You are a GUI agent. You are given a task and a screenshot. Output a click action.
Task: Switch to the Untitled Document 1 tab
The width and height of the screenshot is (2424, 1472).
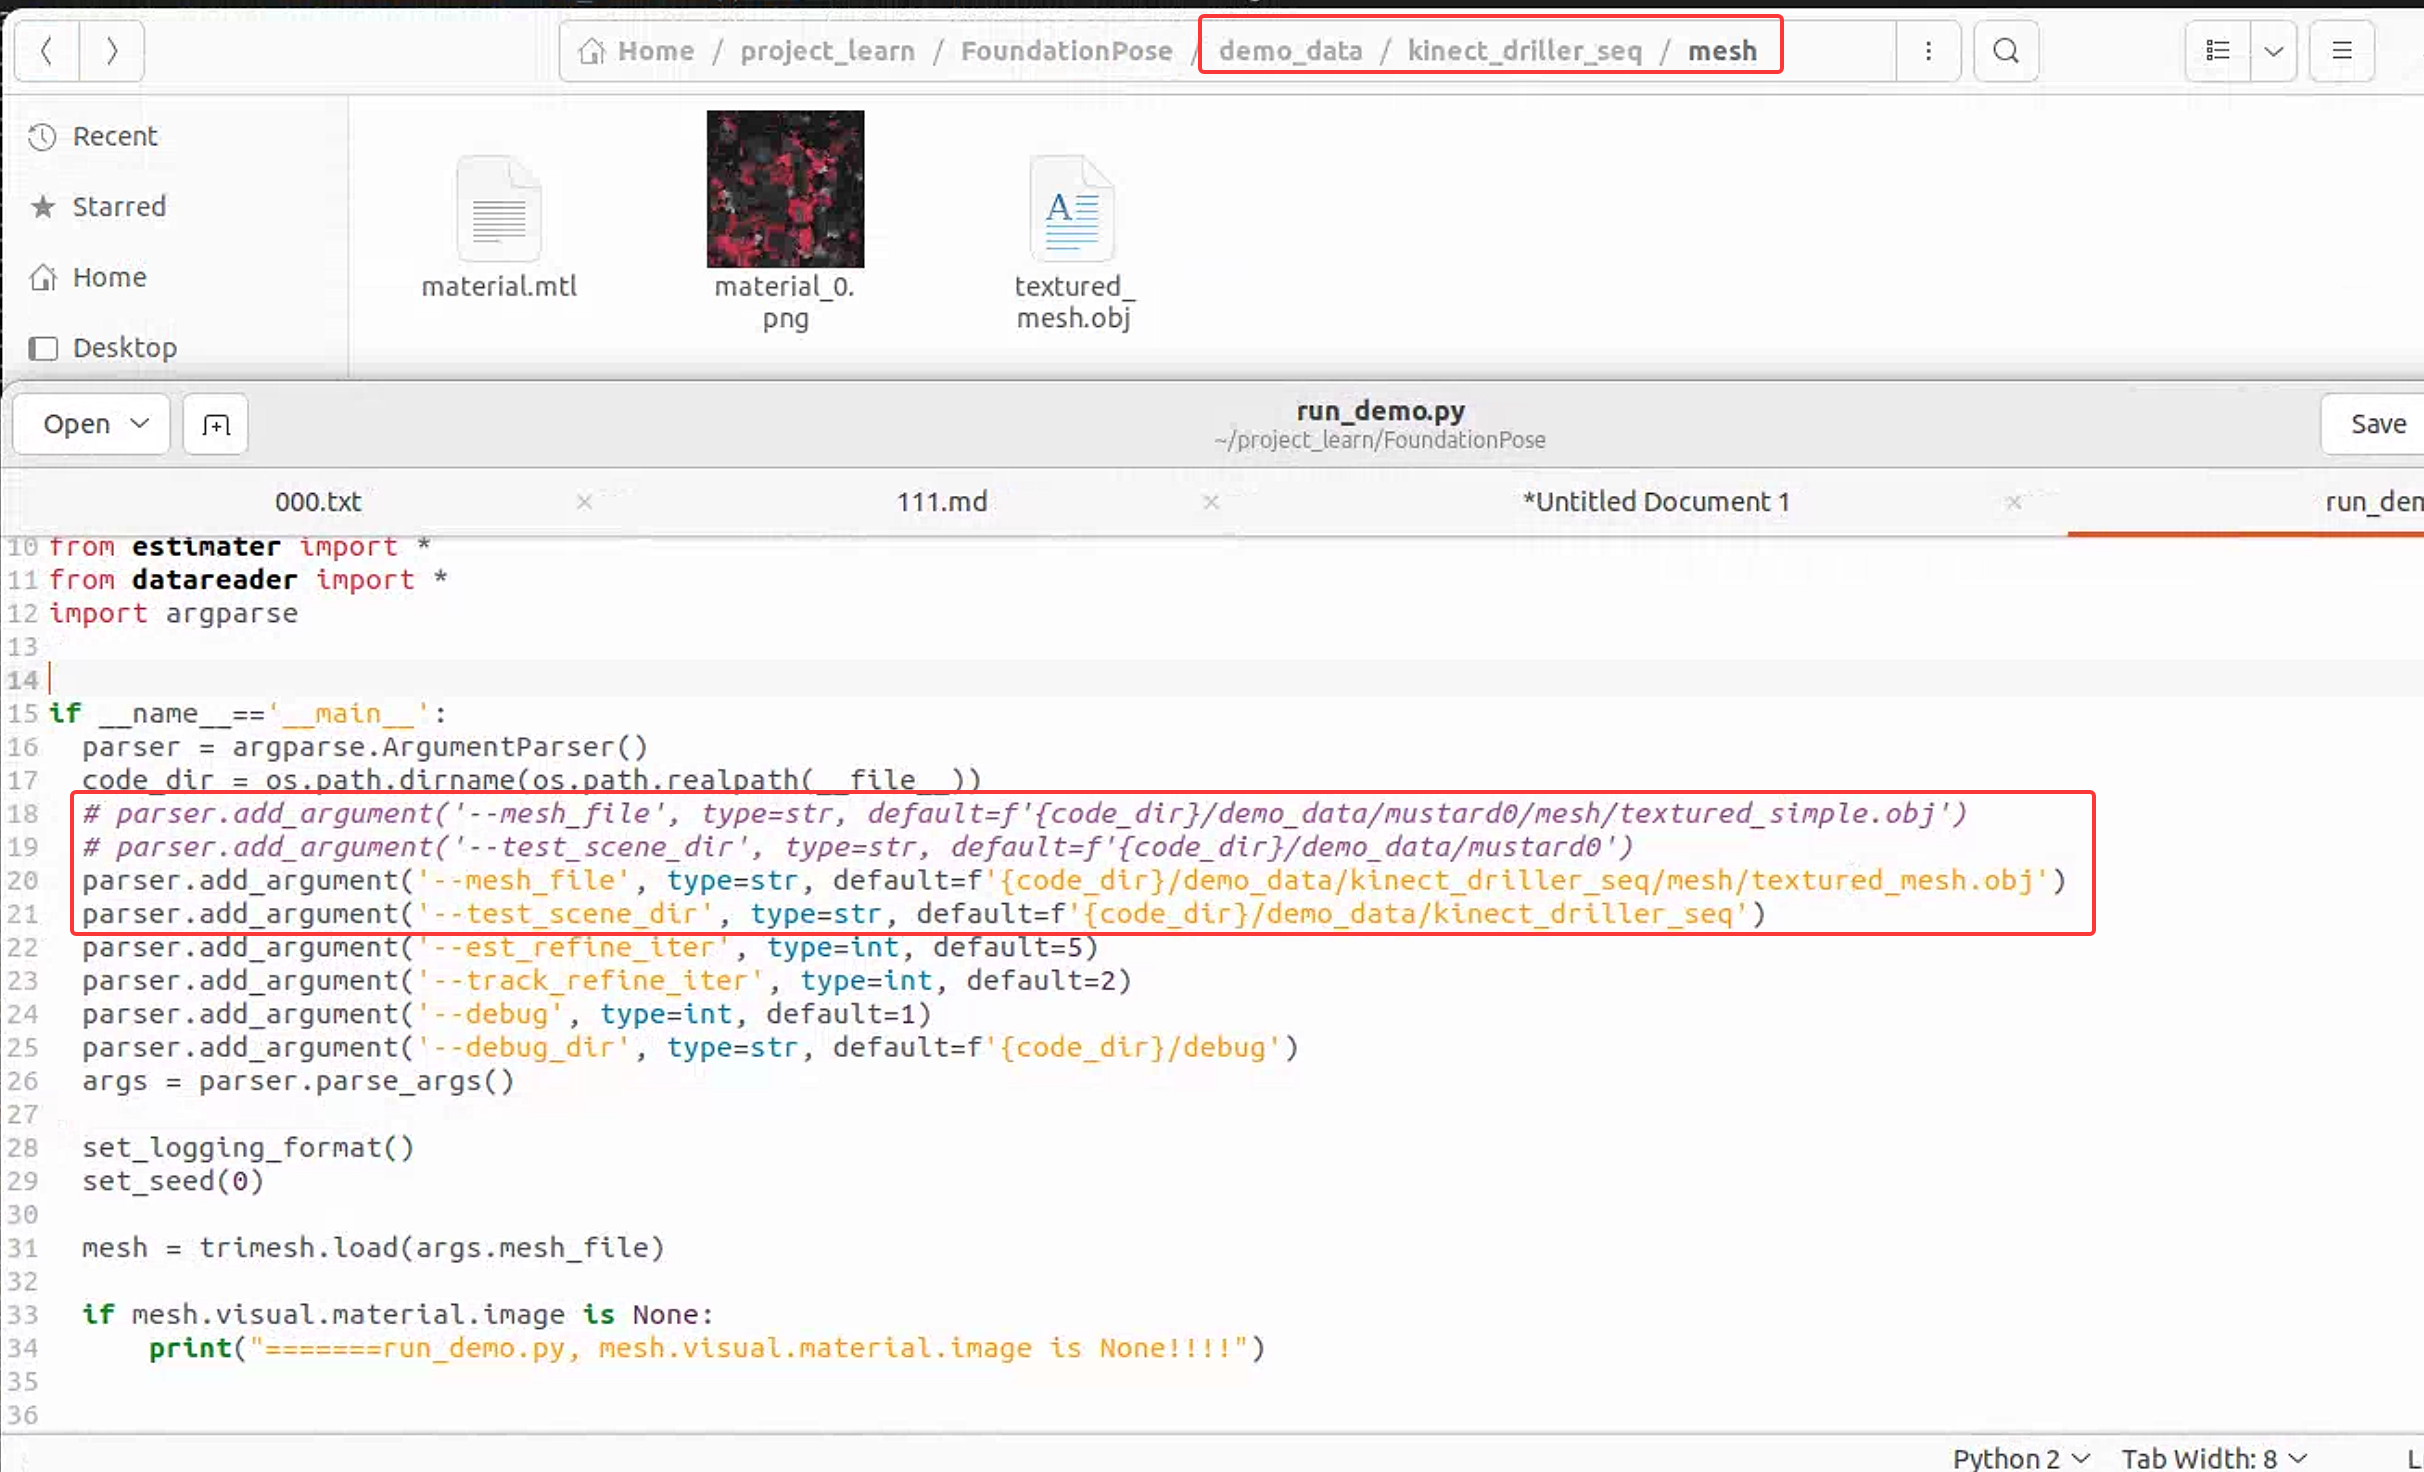(1655, 502)
